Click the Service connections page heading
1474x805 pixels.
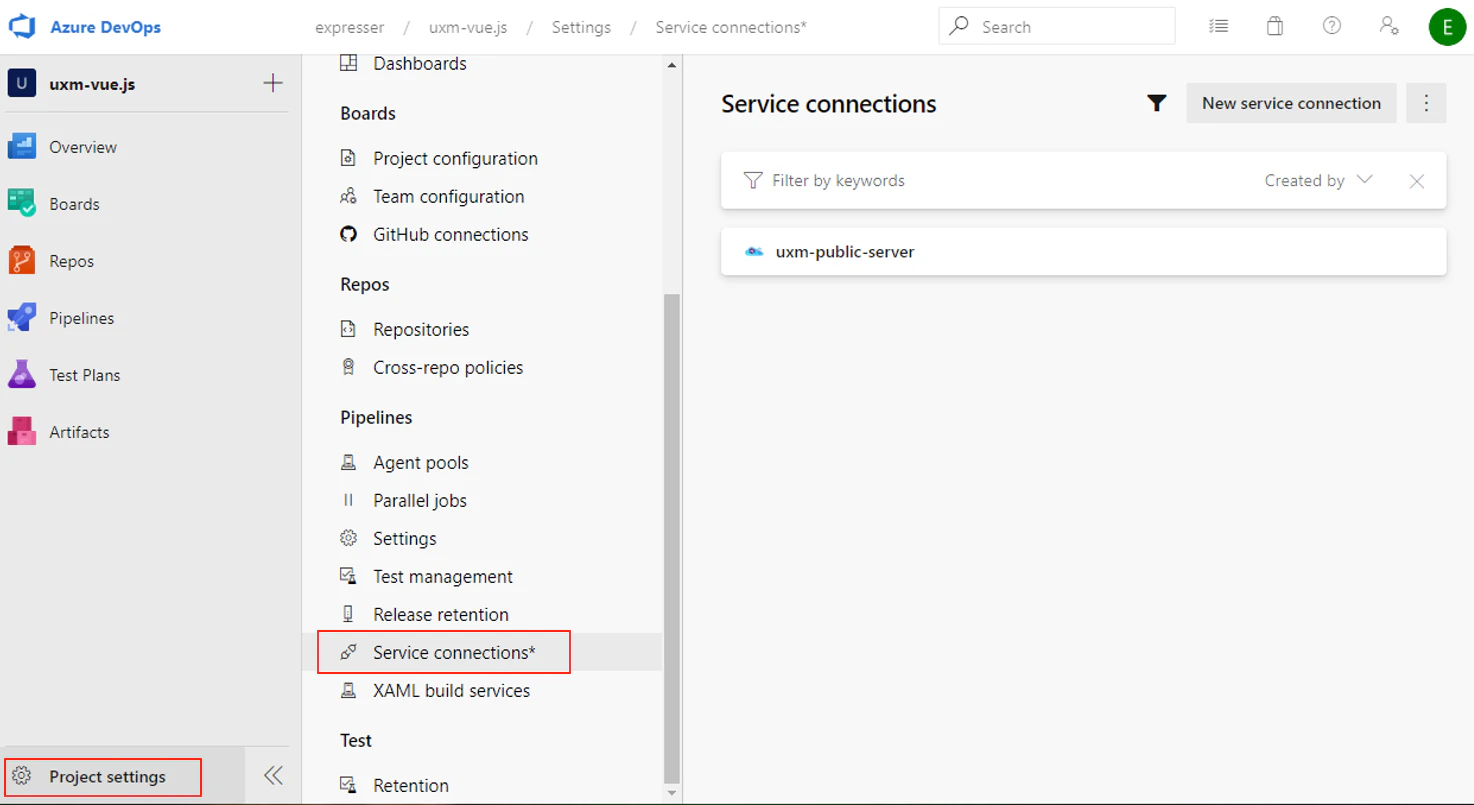829,104
